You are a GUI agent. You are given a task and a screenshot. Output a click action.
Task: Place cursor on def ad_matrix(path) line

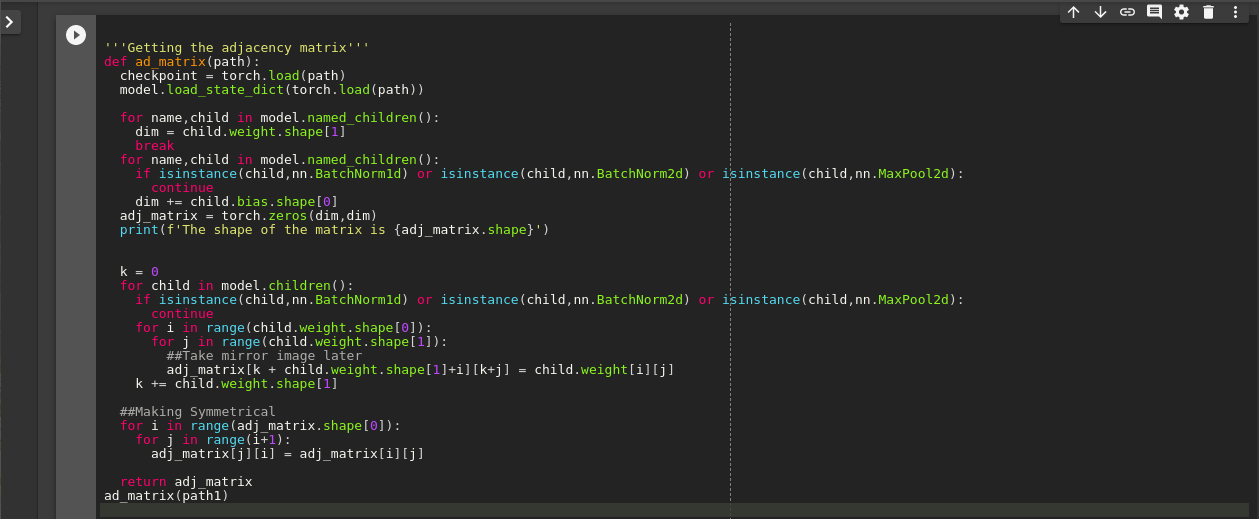point(181,62)
